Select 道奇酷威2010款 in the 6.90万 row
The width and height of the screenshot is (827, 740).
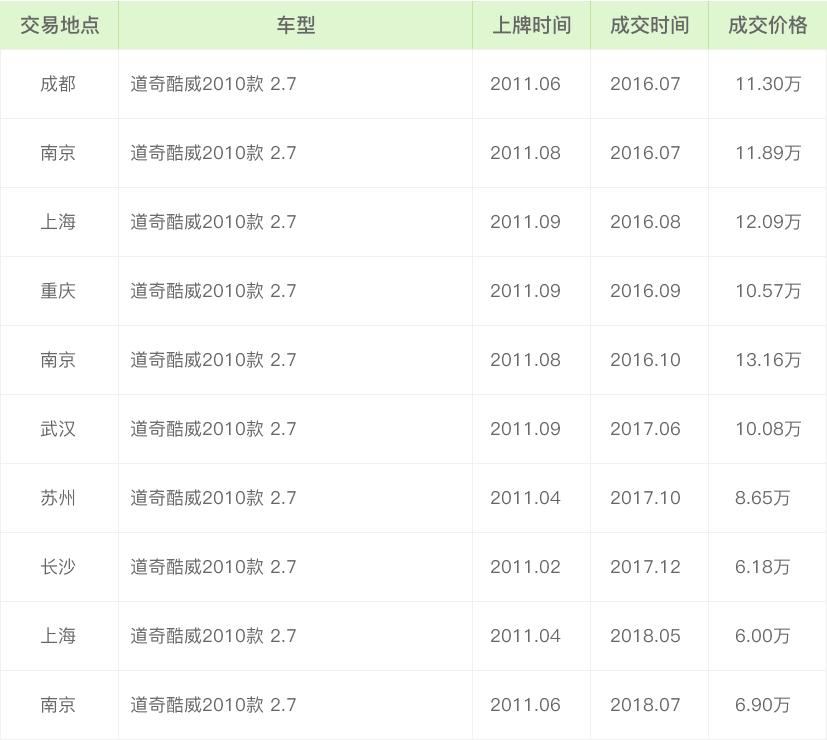click(197, 705)
